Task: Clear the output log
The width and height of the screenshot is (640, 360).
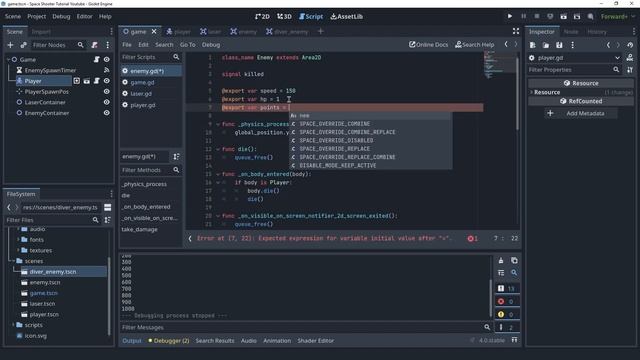Action: 501,260
